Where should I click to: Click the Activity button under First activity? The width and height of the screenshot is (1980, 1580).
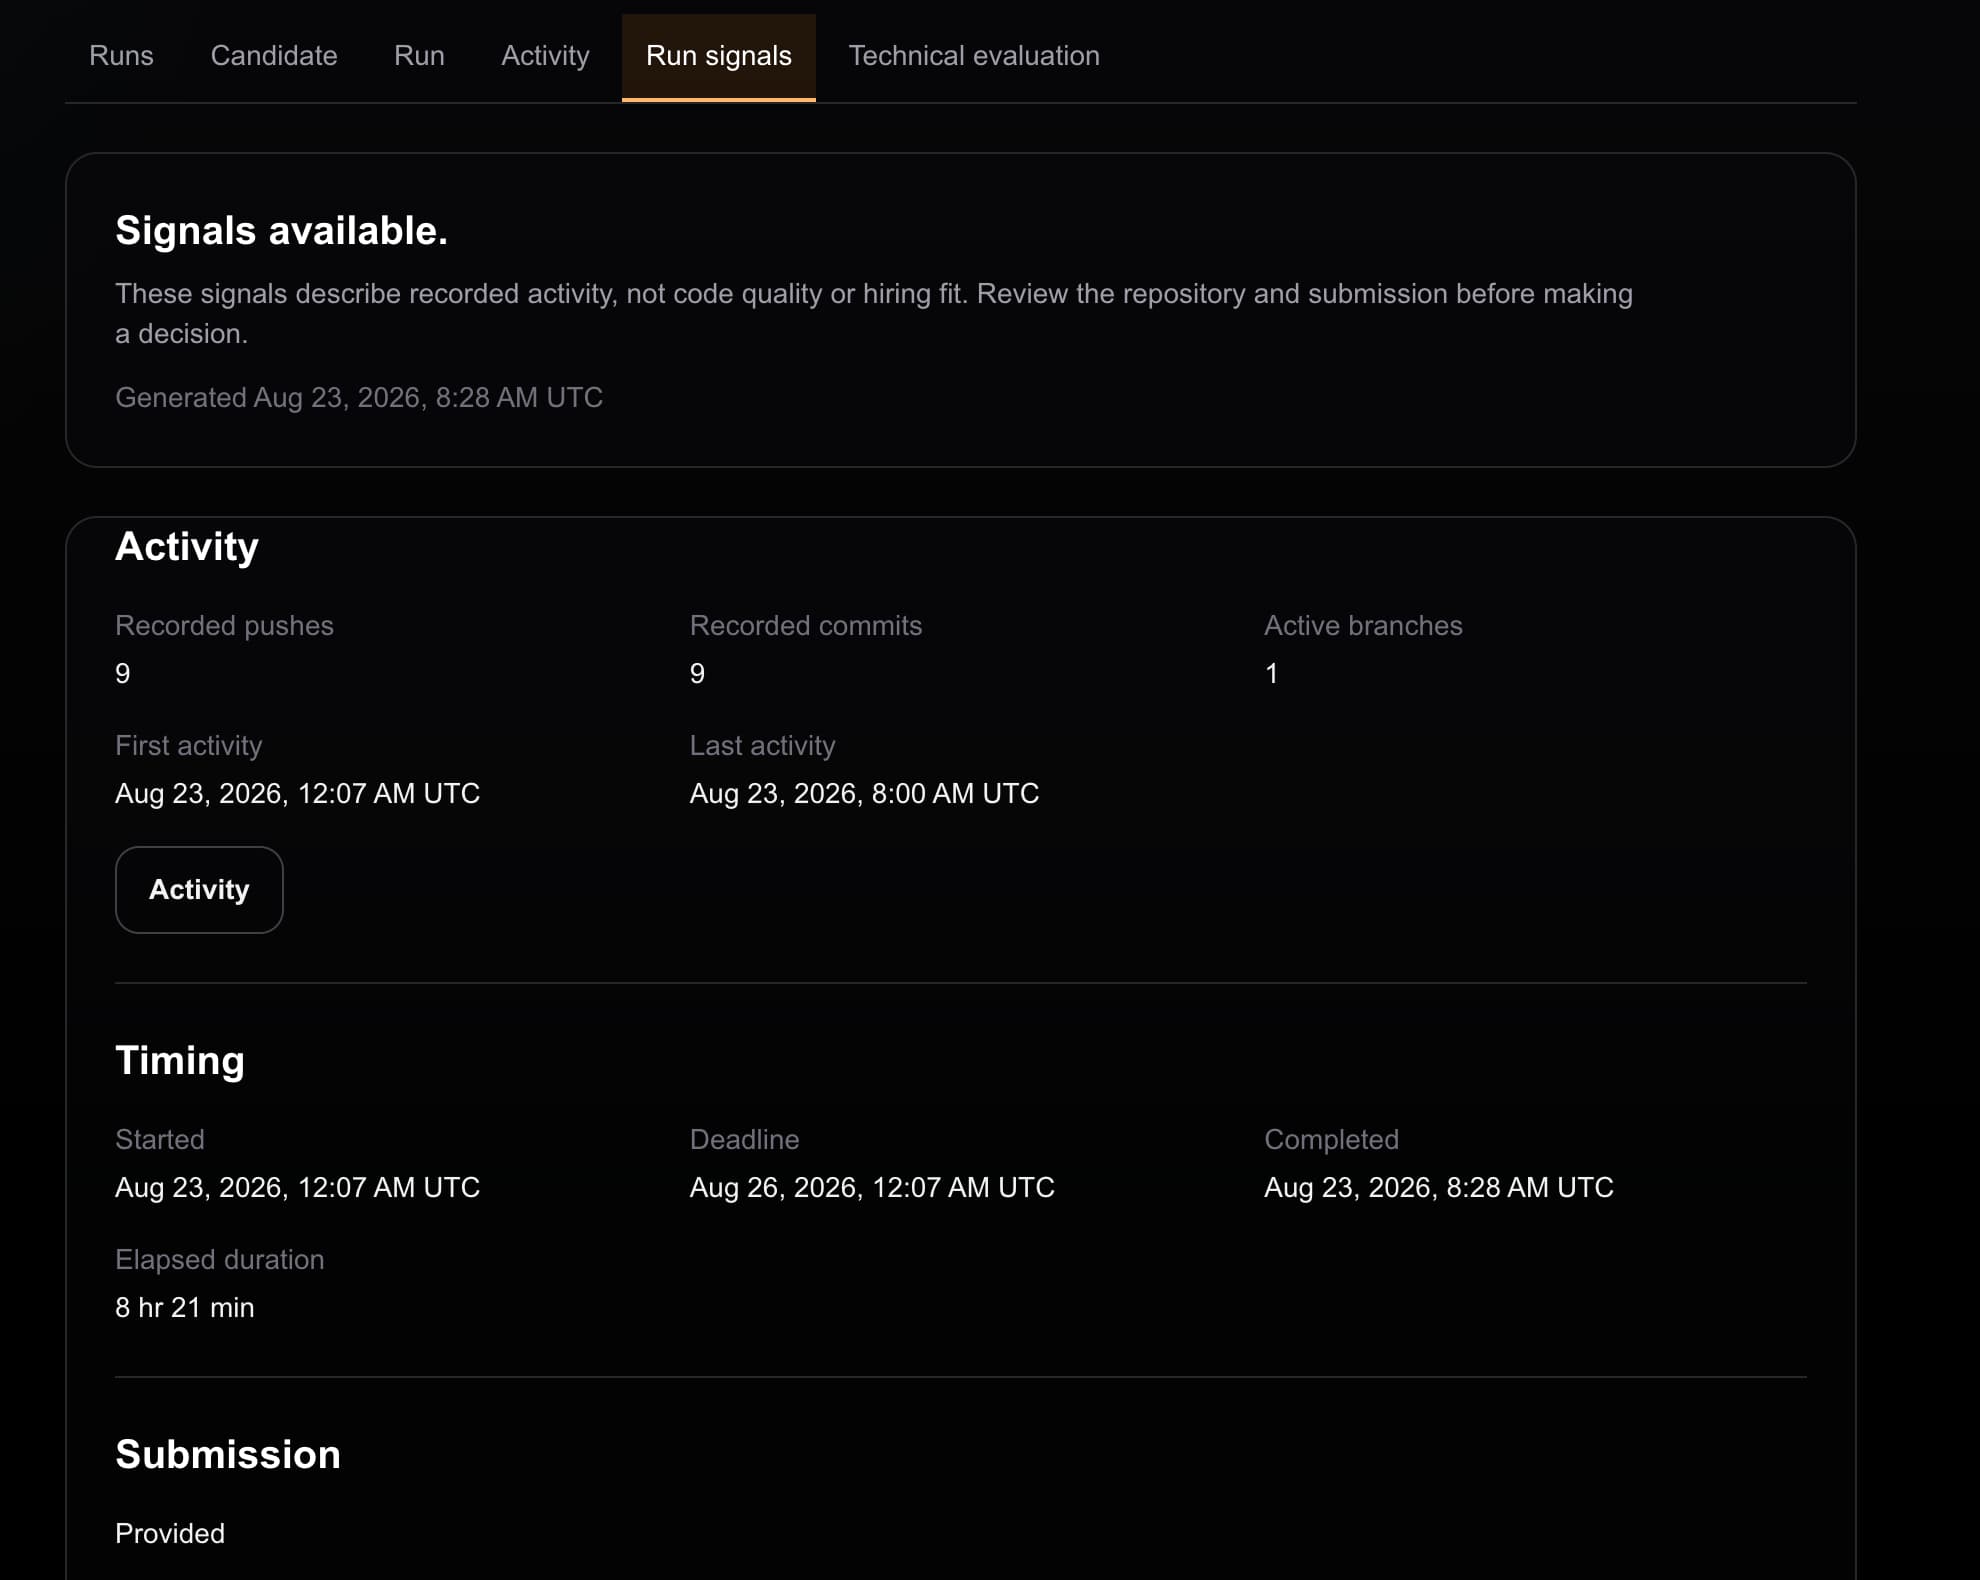click(199, 889)
